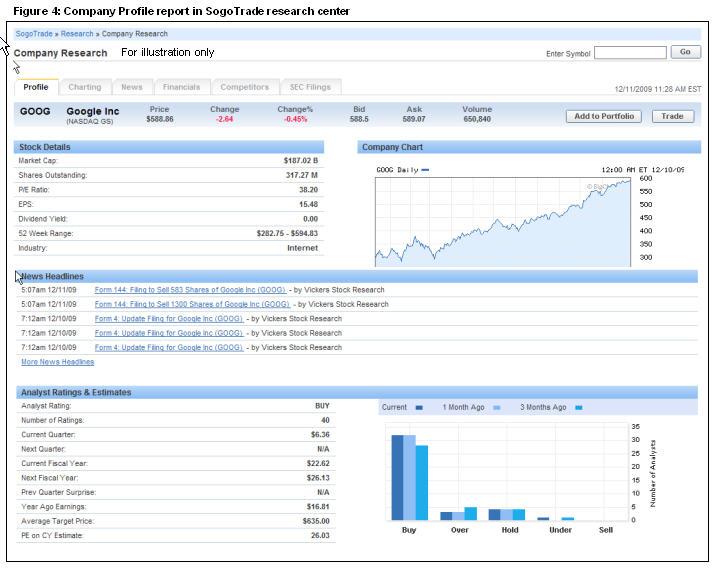This screenshot has width=713, height=568.
Task: Click Volume value 650,840
Action: [477, 119]
